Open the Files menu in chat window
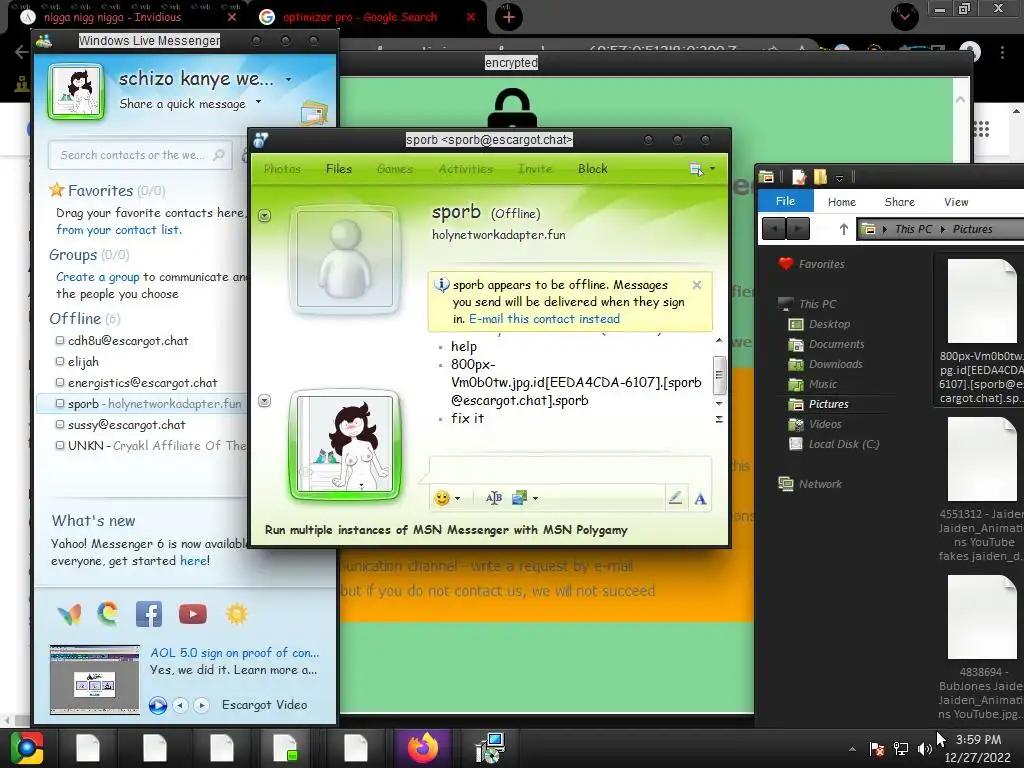Image resolution: width=1024 pixels, height=768 pixels. [x=339, y=169]
